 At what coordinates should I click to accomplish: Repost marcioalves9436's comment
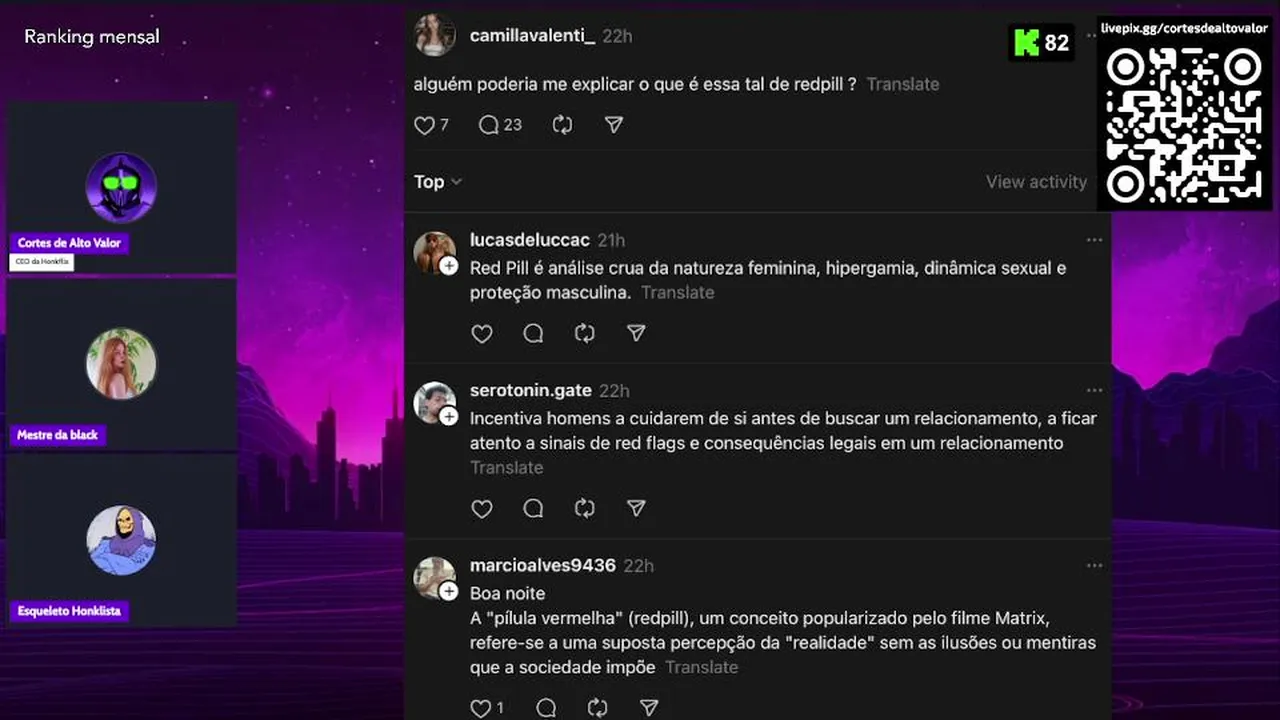(x=598, y=708)
